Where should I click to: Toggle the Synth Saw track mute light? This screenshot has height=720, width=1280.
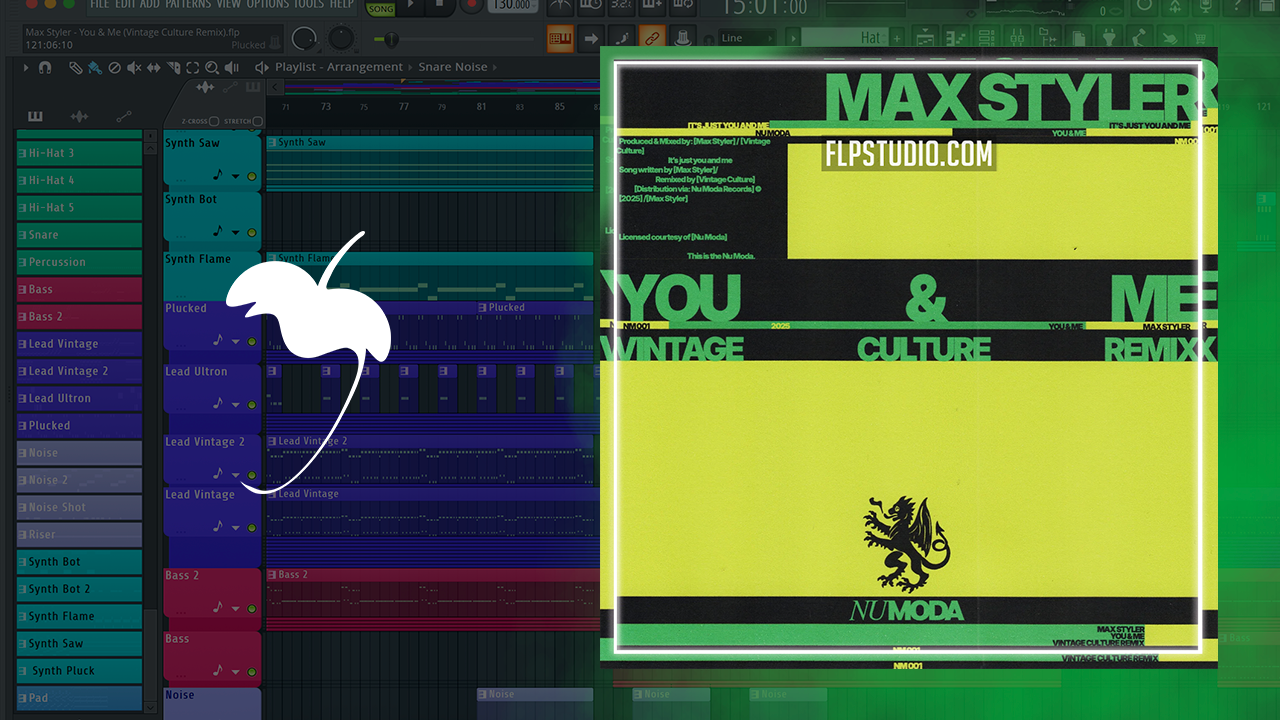(x=251, y=176)
